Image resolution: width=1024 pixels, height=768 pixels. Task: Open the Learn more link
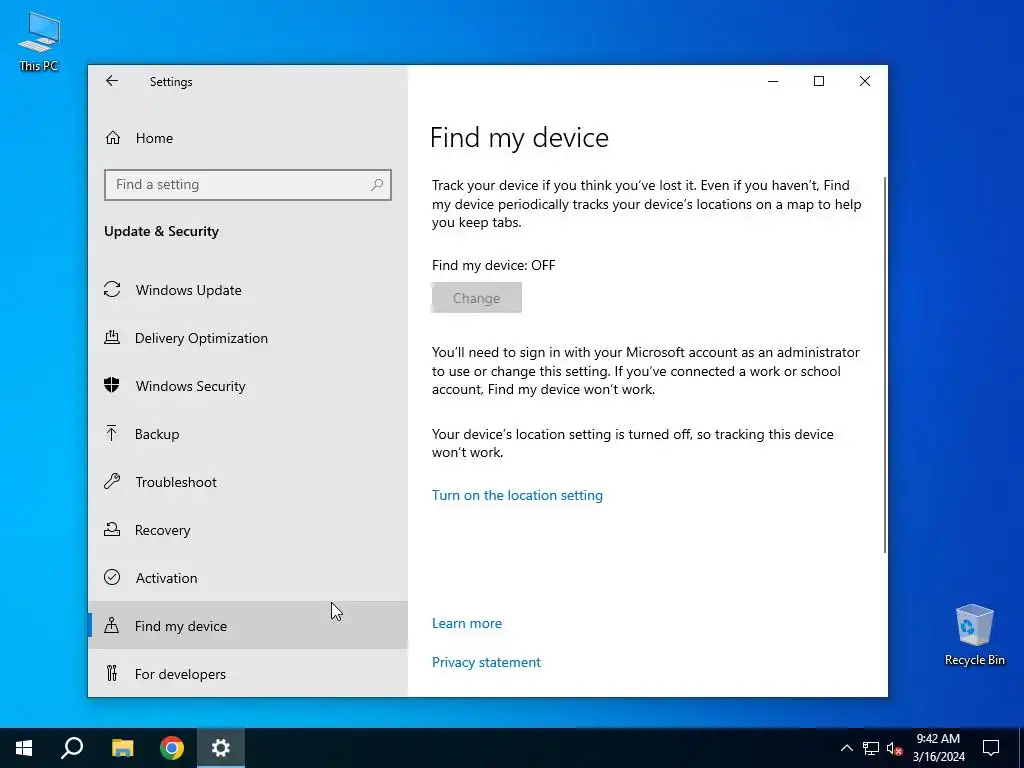click(467, 623)
